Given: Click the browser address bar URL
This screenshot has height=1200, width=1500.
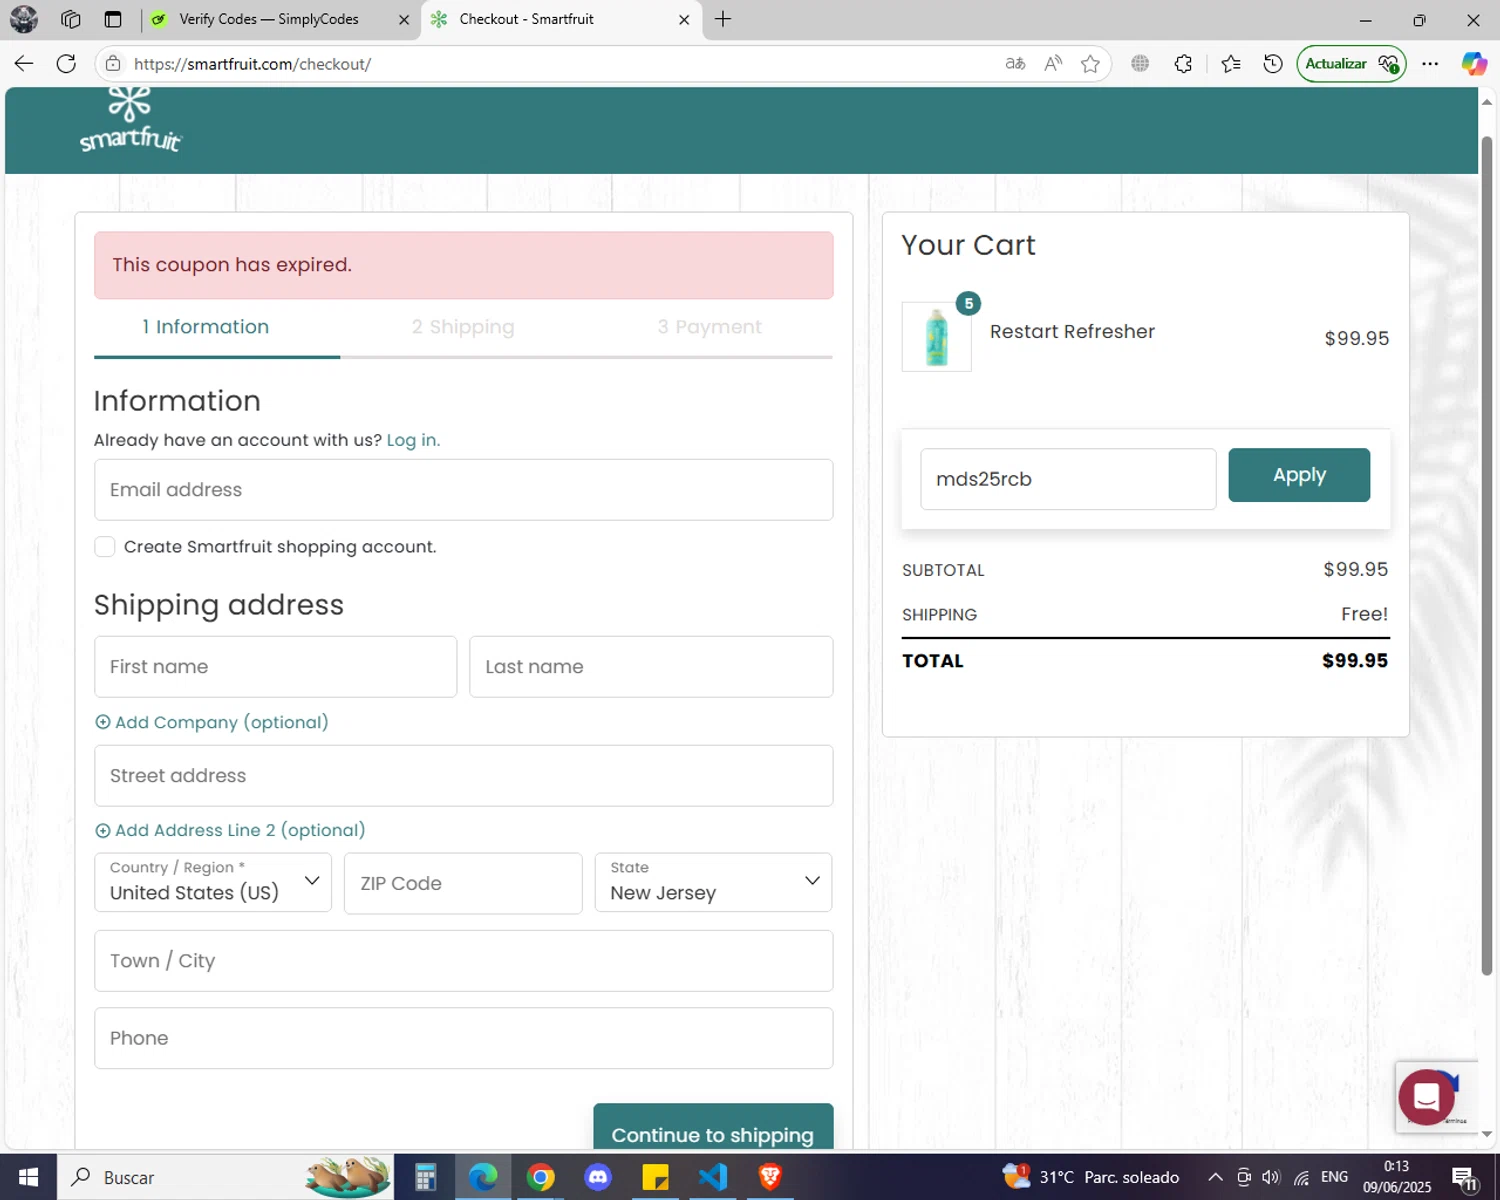Looking at the screenshot, I should pyautogui.click(x=253, y=64).
